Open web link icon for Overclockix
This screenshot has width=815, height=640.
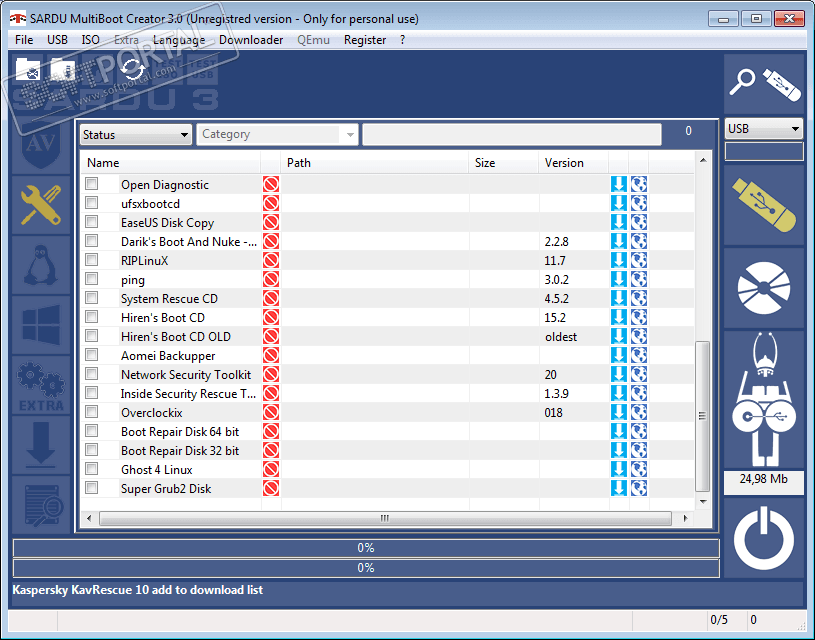click(639, 412)
